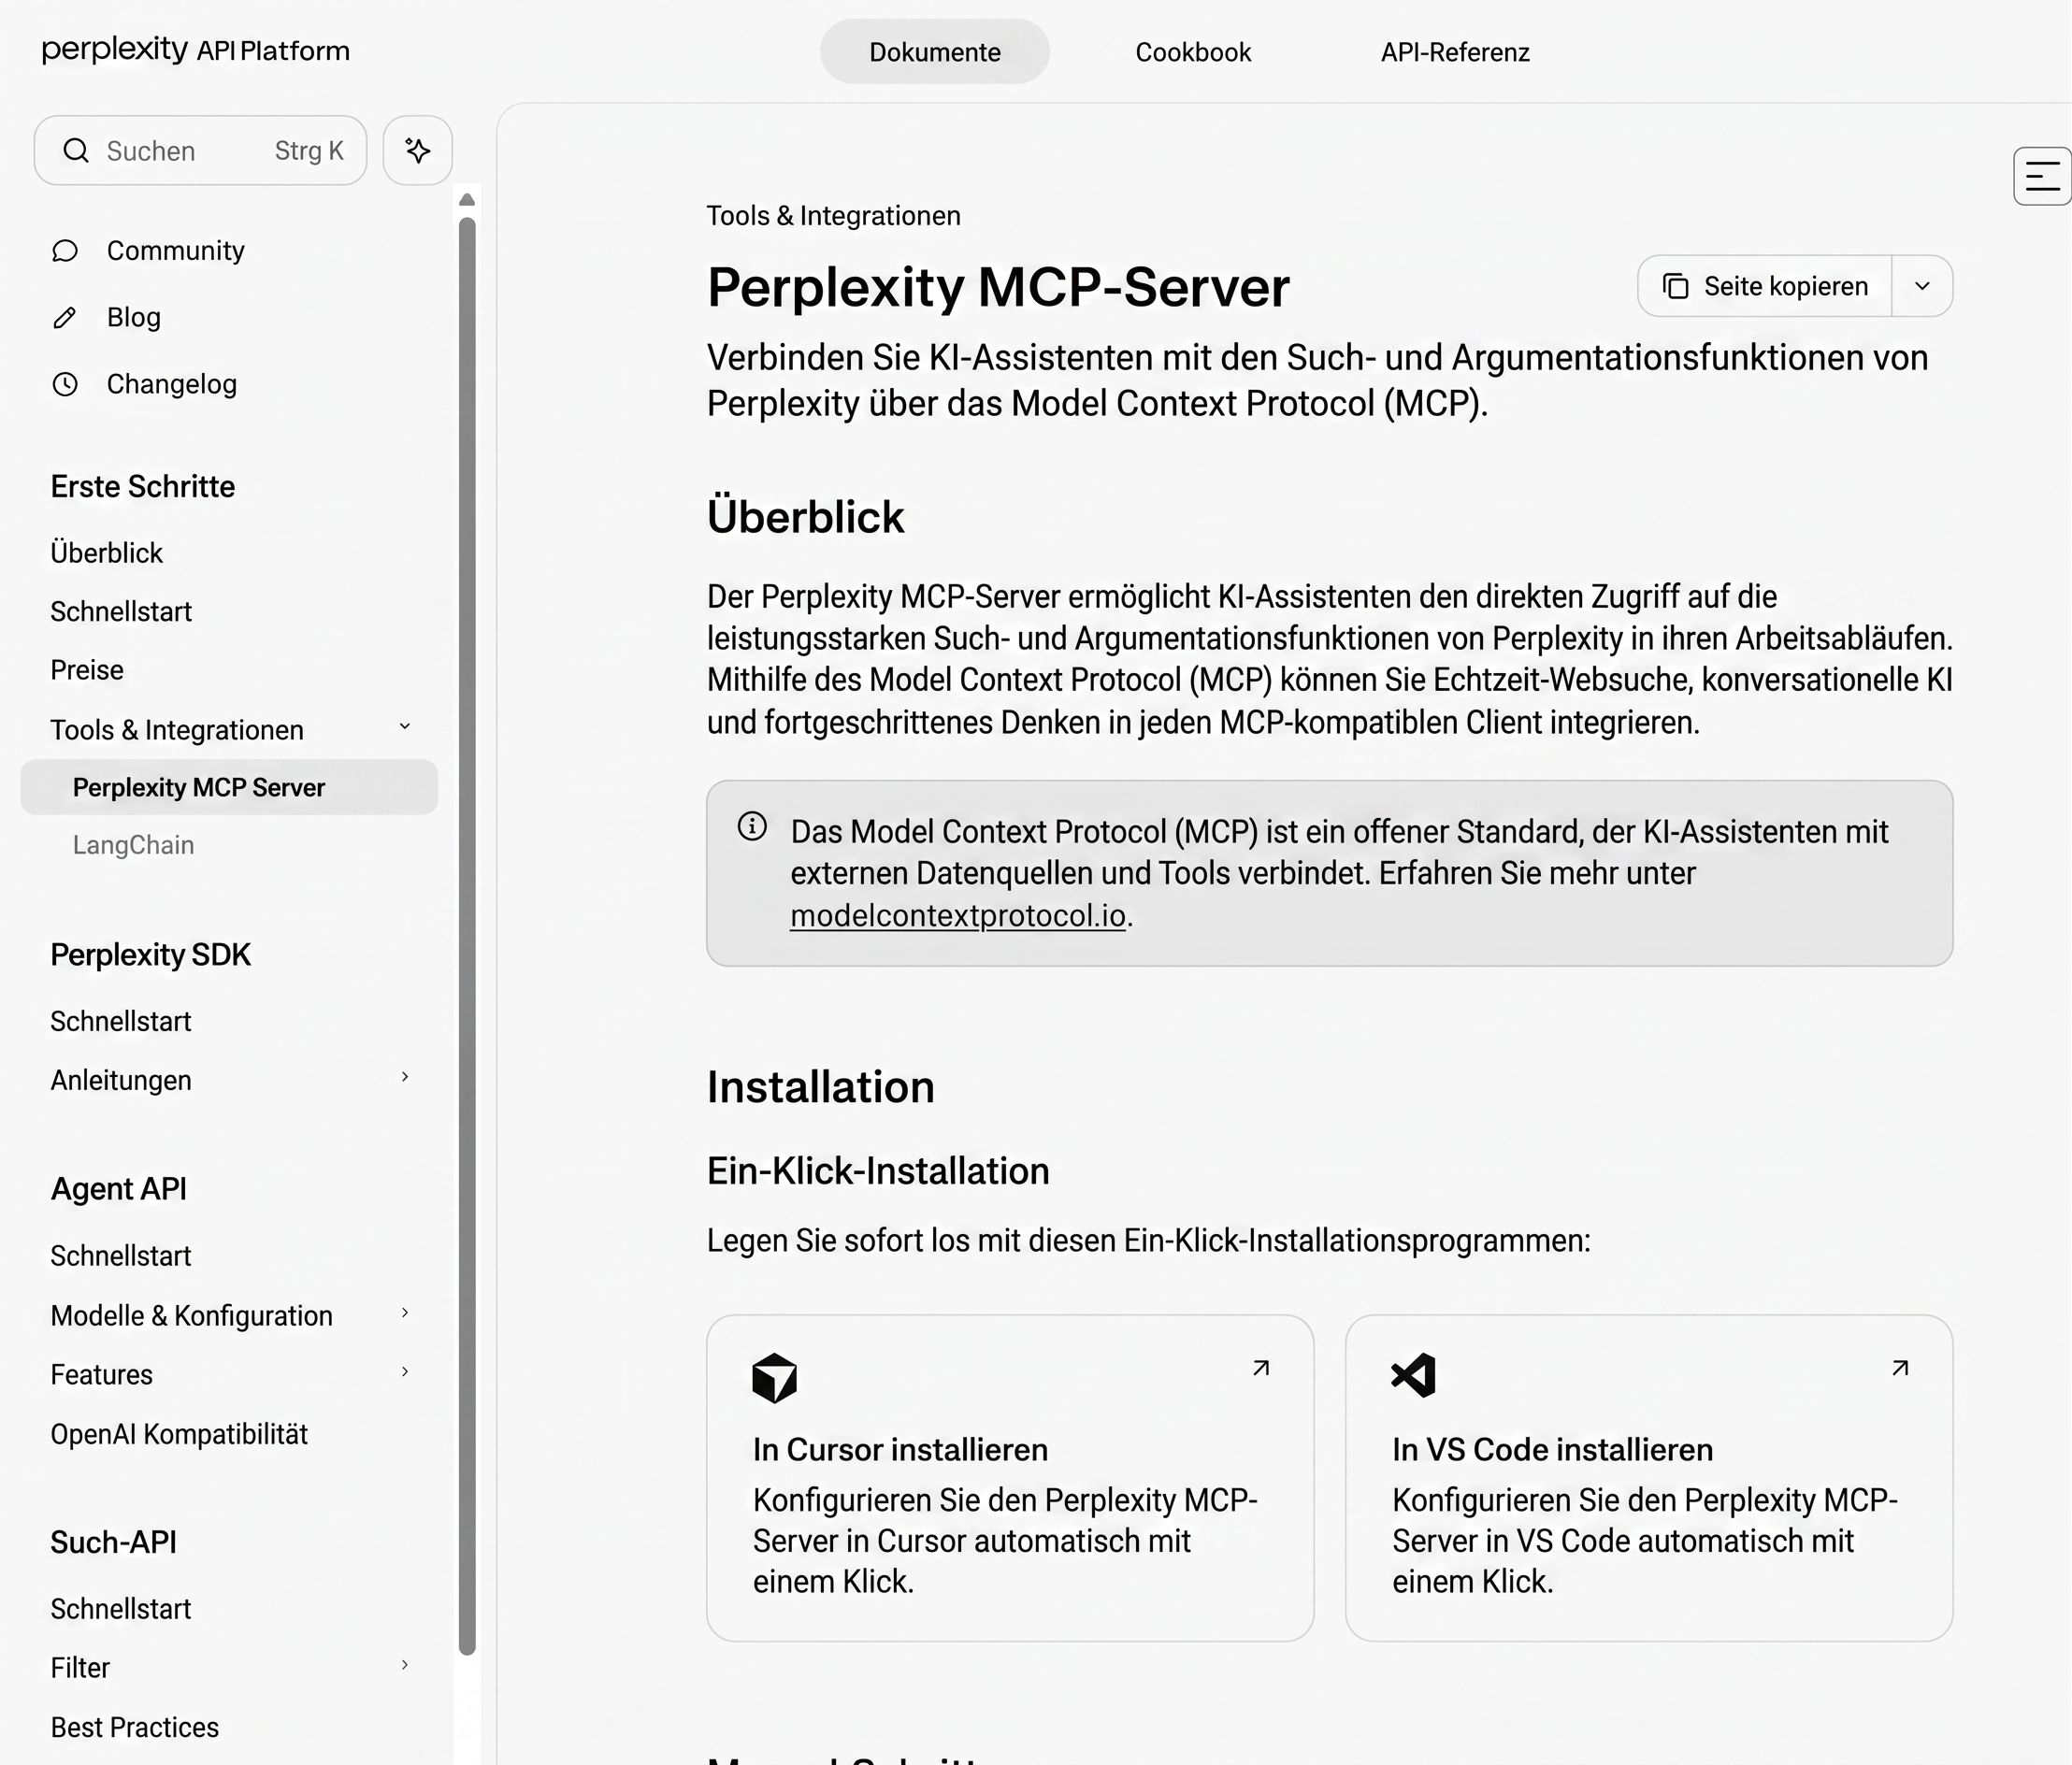Expand the Anleitungen section chevron
The height and width of the screenshot is (1765, 2072).
405,1077
